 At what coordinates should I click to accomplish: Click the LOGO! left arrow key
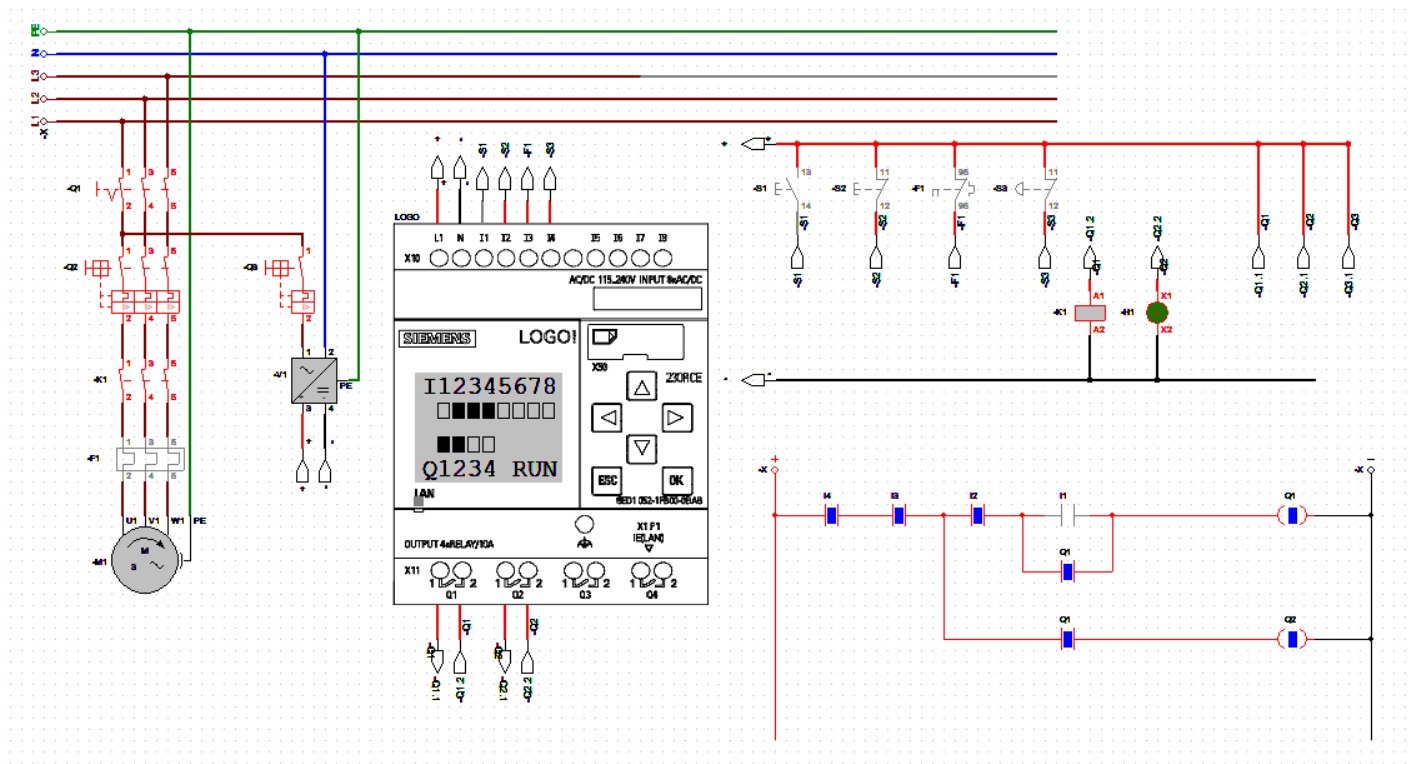click(606, 417)
